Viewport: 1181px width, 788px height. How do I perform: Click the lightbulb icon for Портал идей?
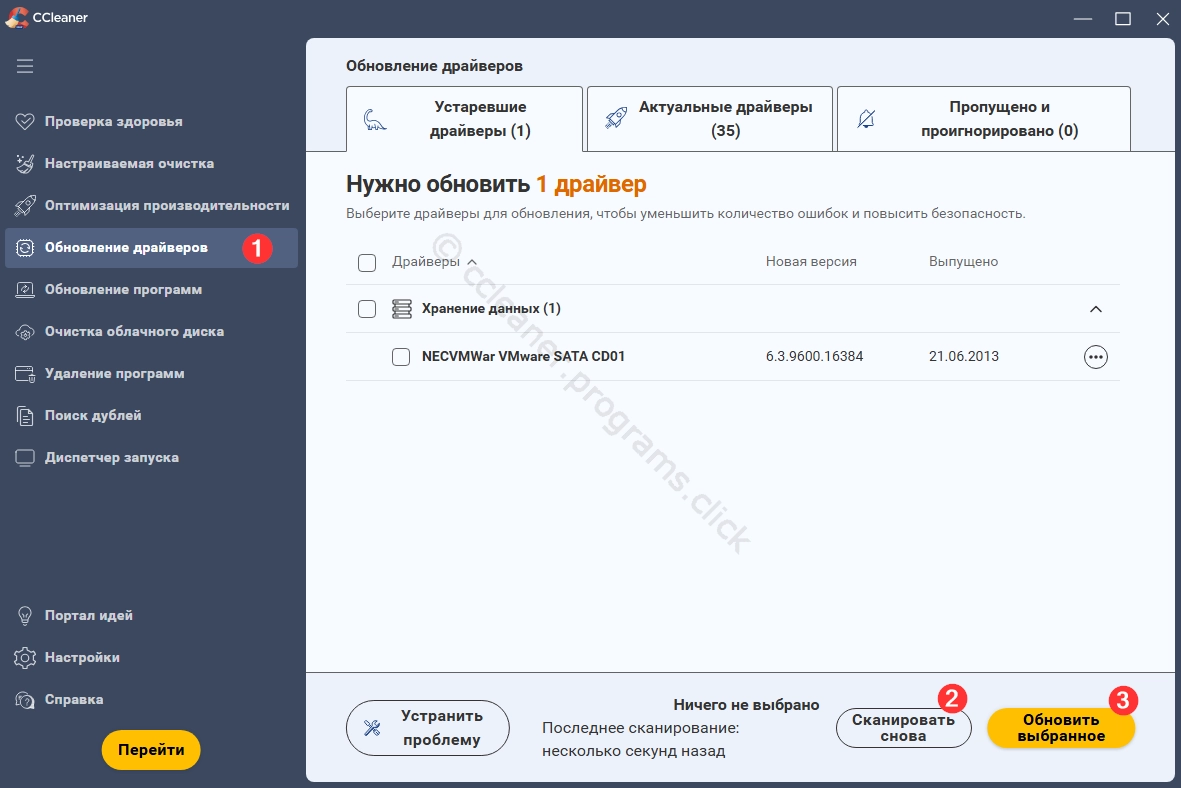pos(25,616)
